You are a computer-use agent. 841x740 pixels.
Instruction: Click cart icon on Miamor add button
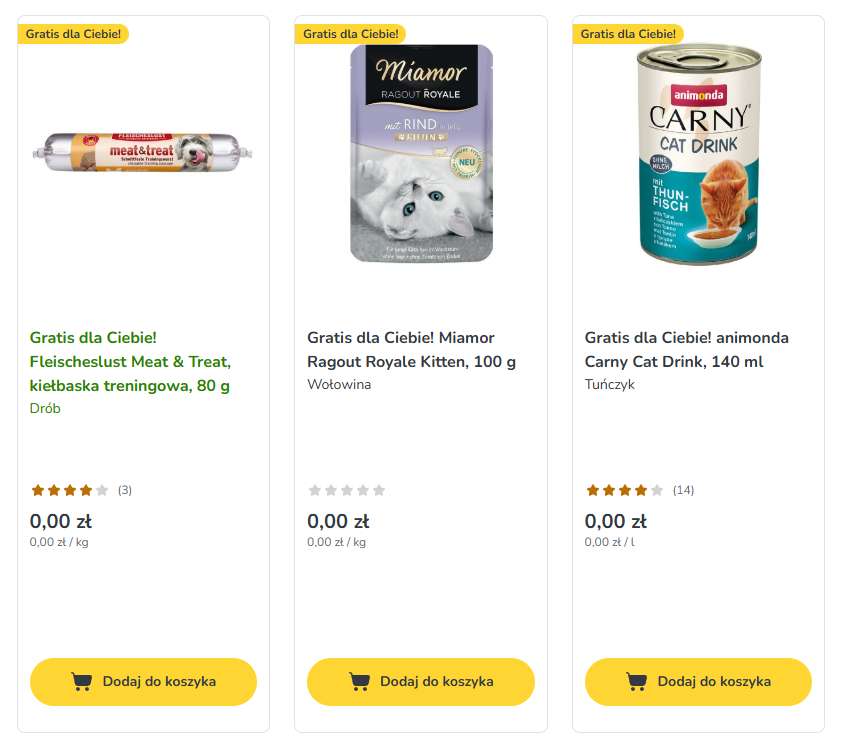[359, 682]
